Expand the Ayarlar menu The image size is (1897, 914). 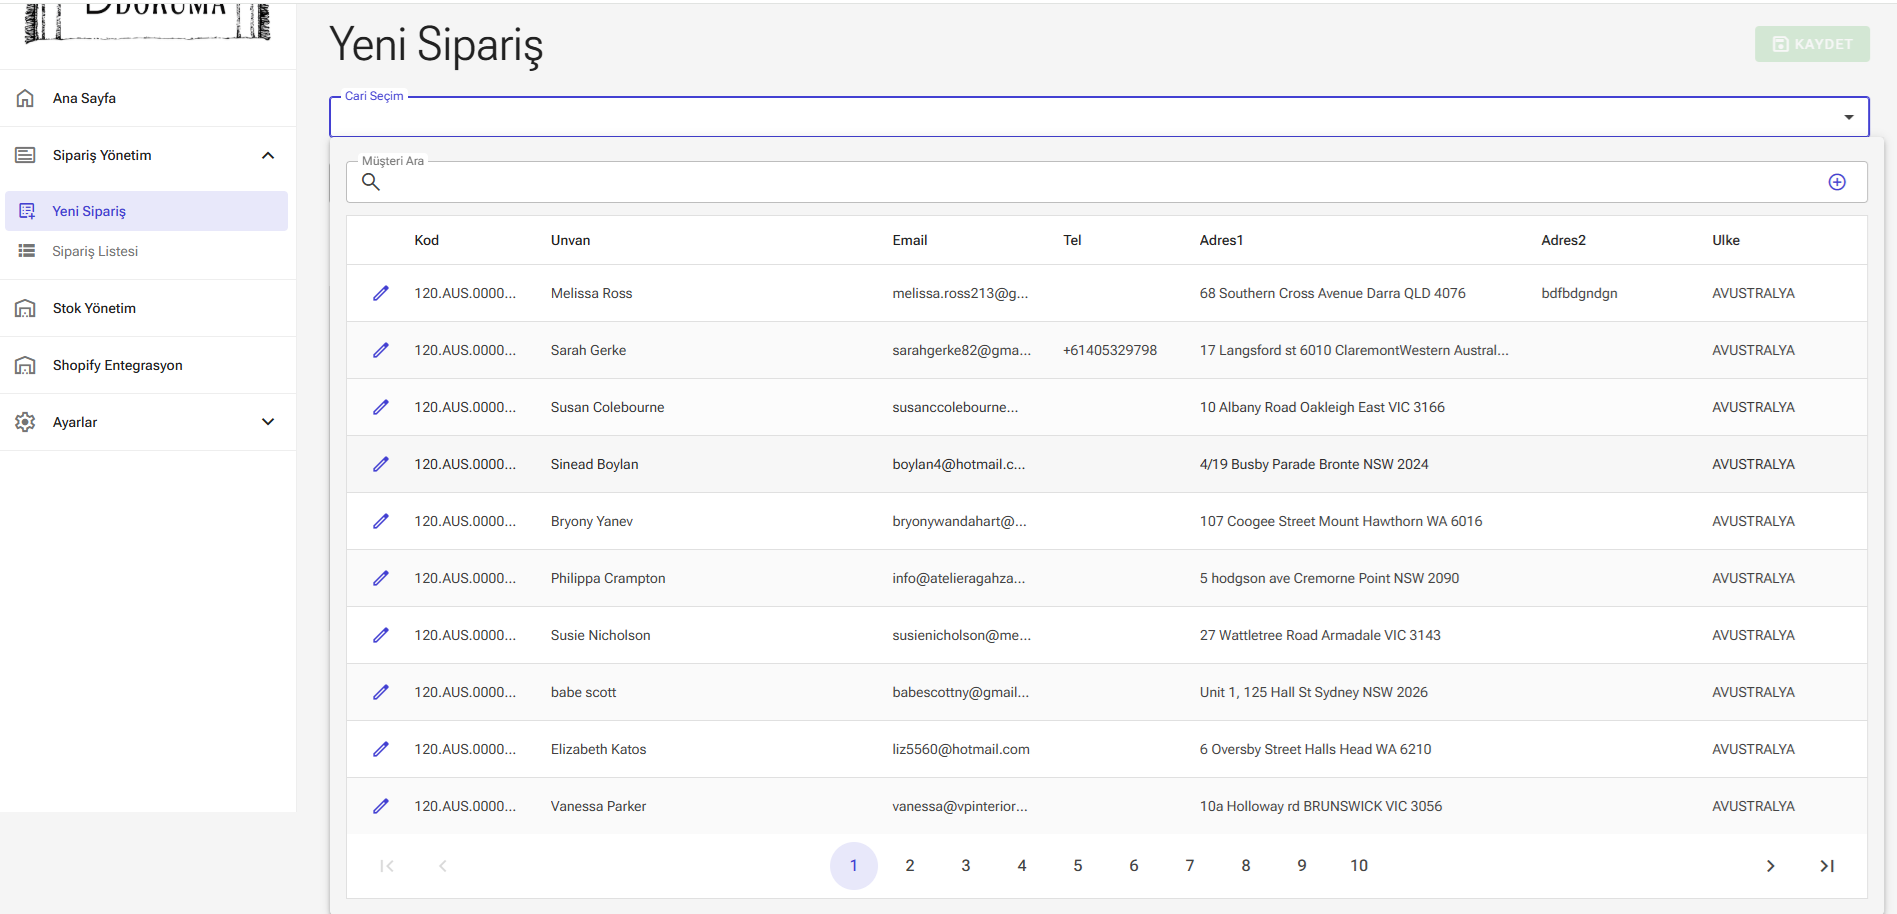click(x=268, y=422)
